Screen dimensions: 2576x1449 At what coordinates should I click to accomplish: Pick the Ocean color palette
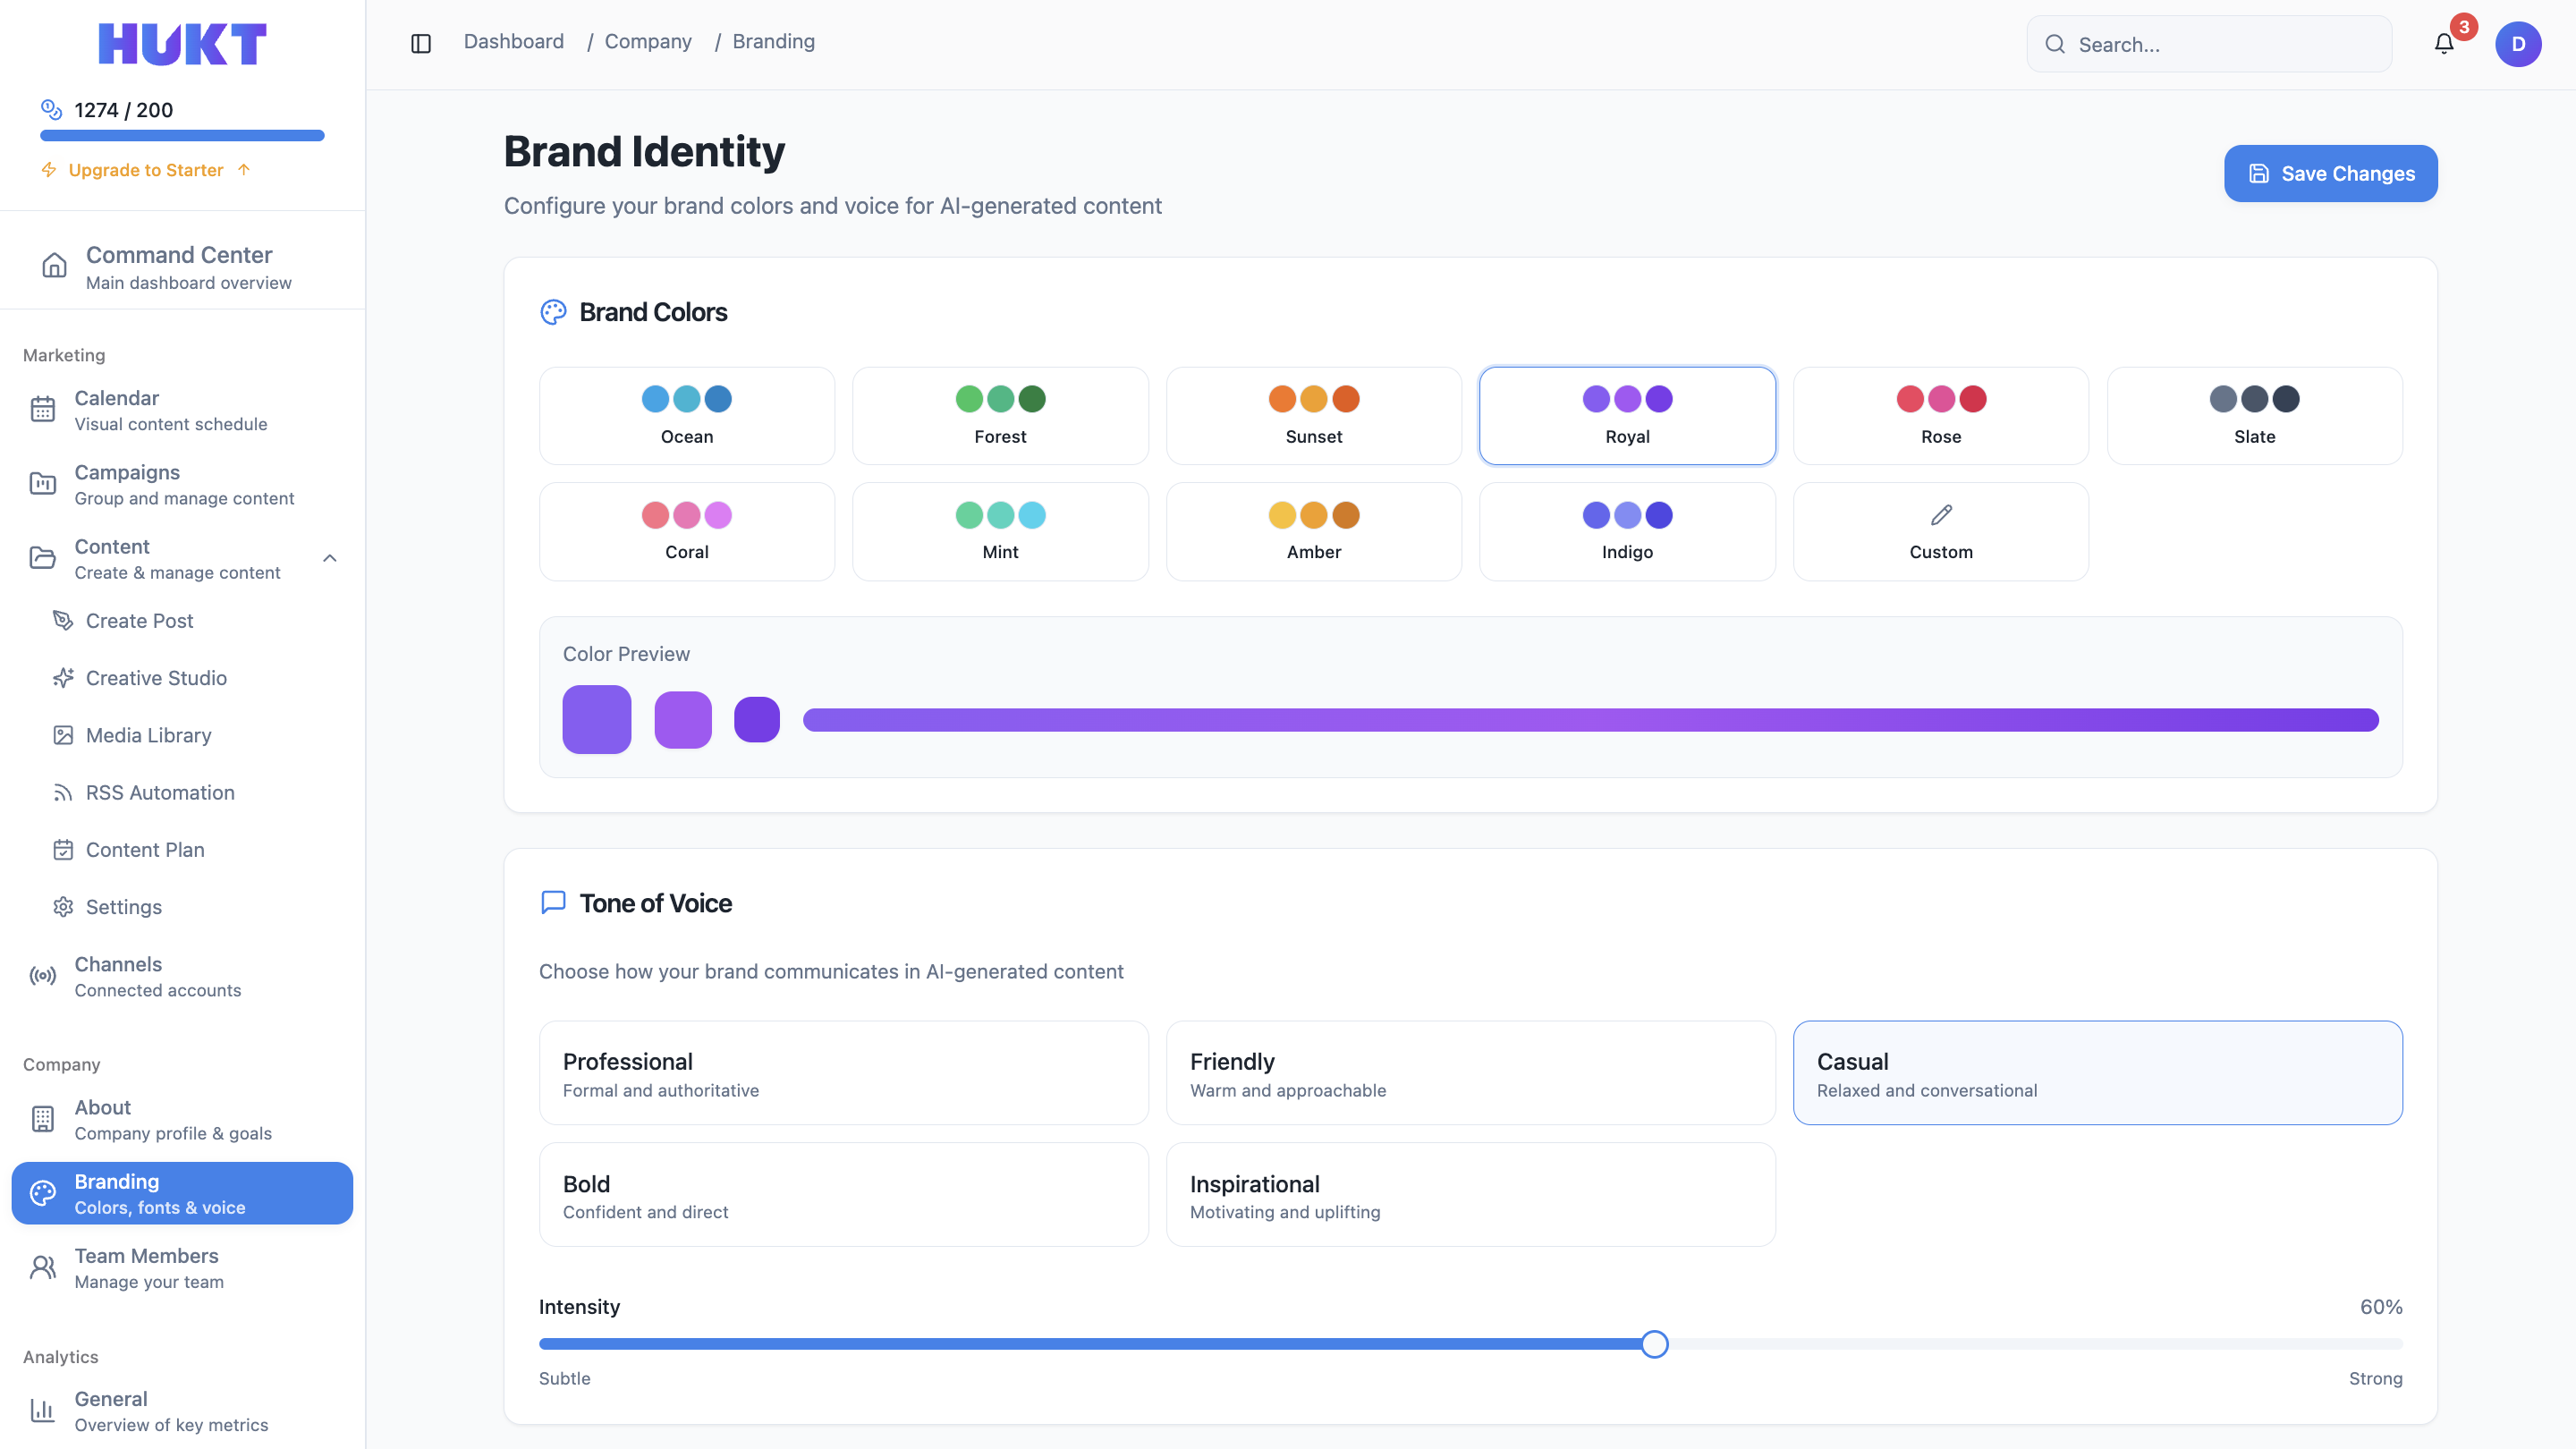click(686, 415)
